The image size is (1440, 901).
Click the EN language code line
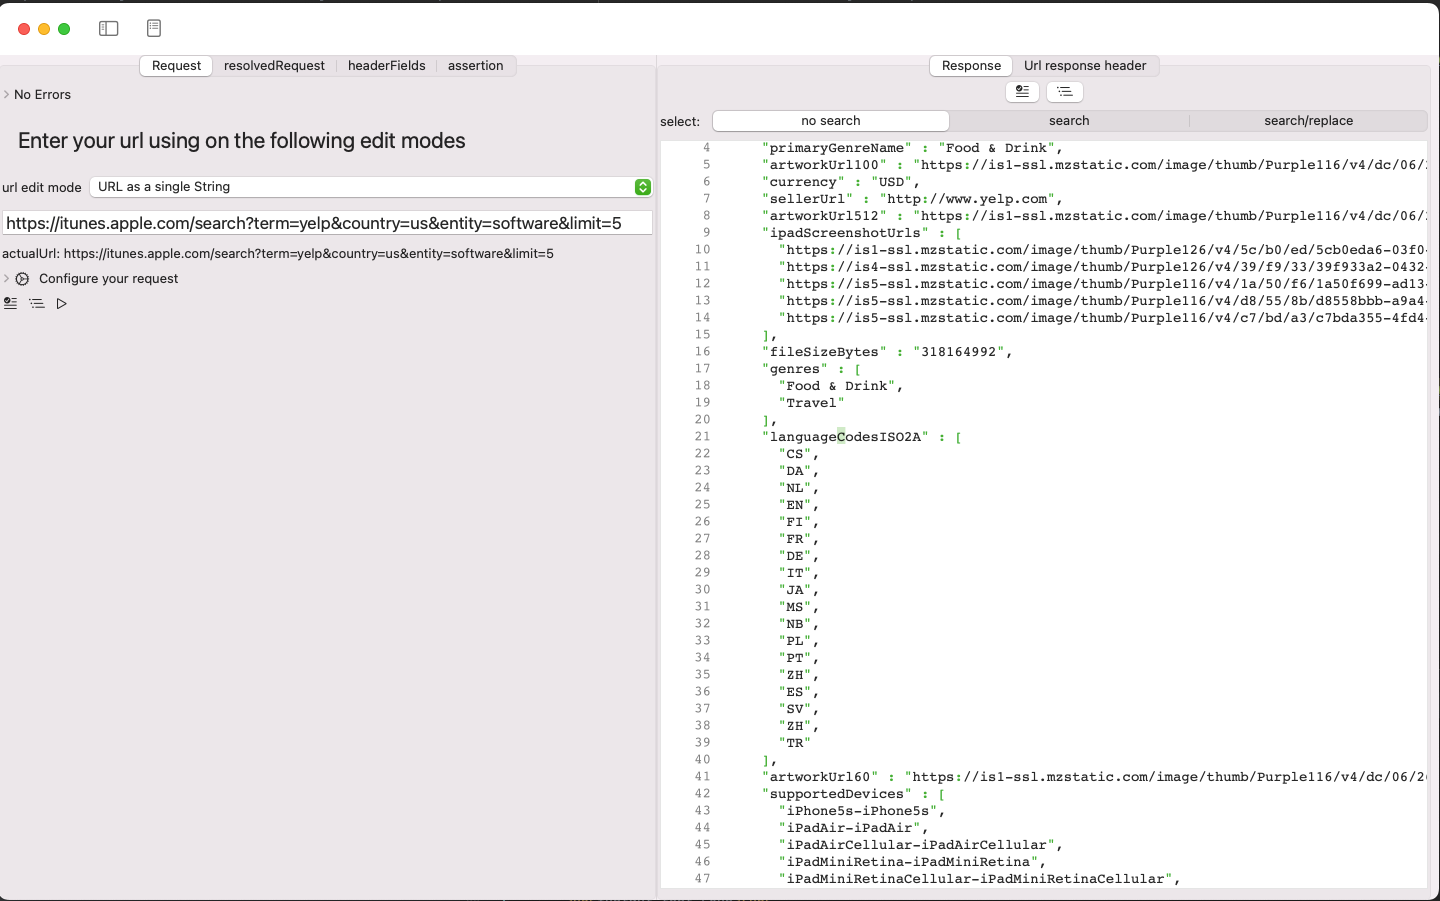799,505
